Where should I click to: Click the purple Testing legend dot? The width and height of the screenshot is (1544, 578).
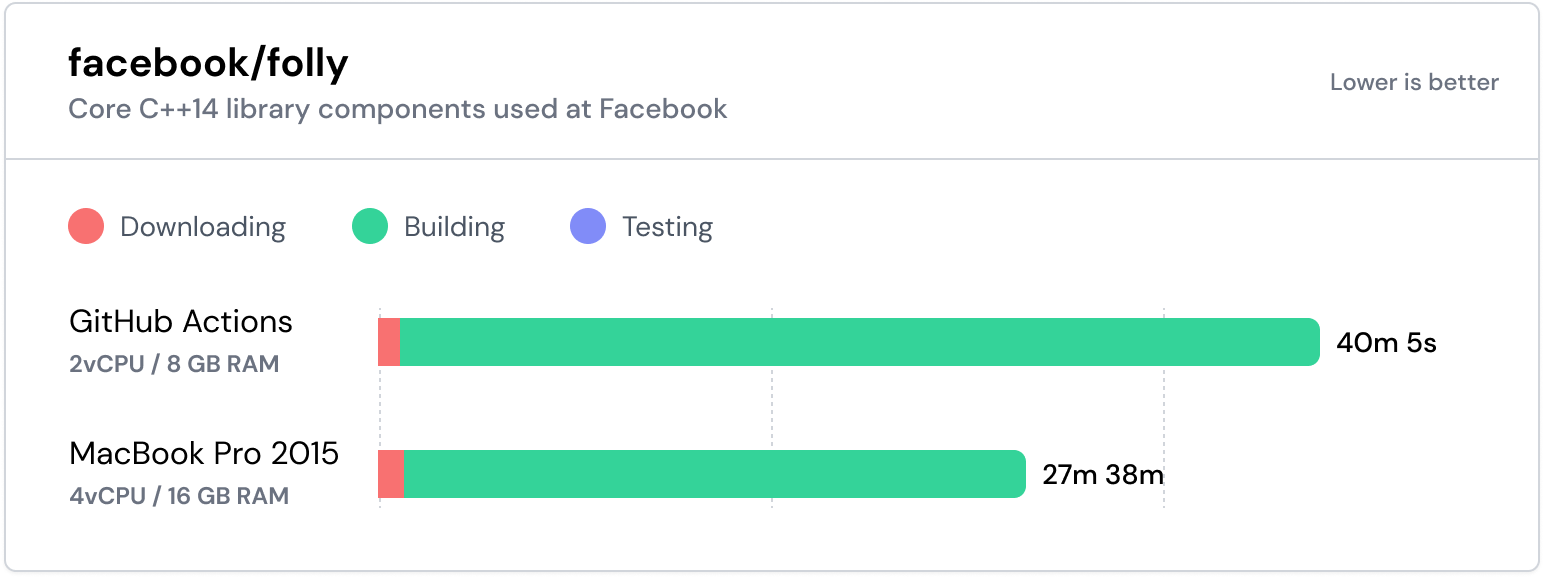click(588, 227)
